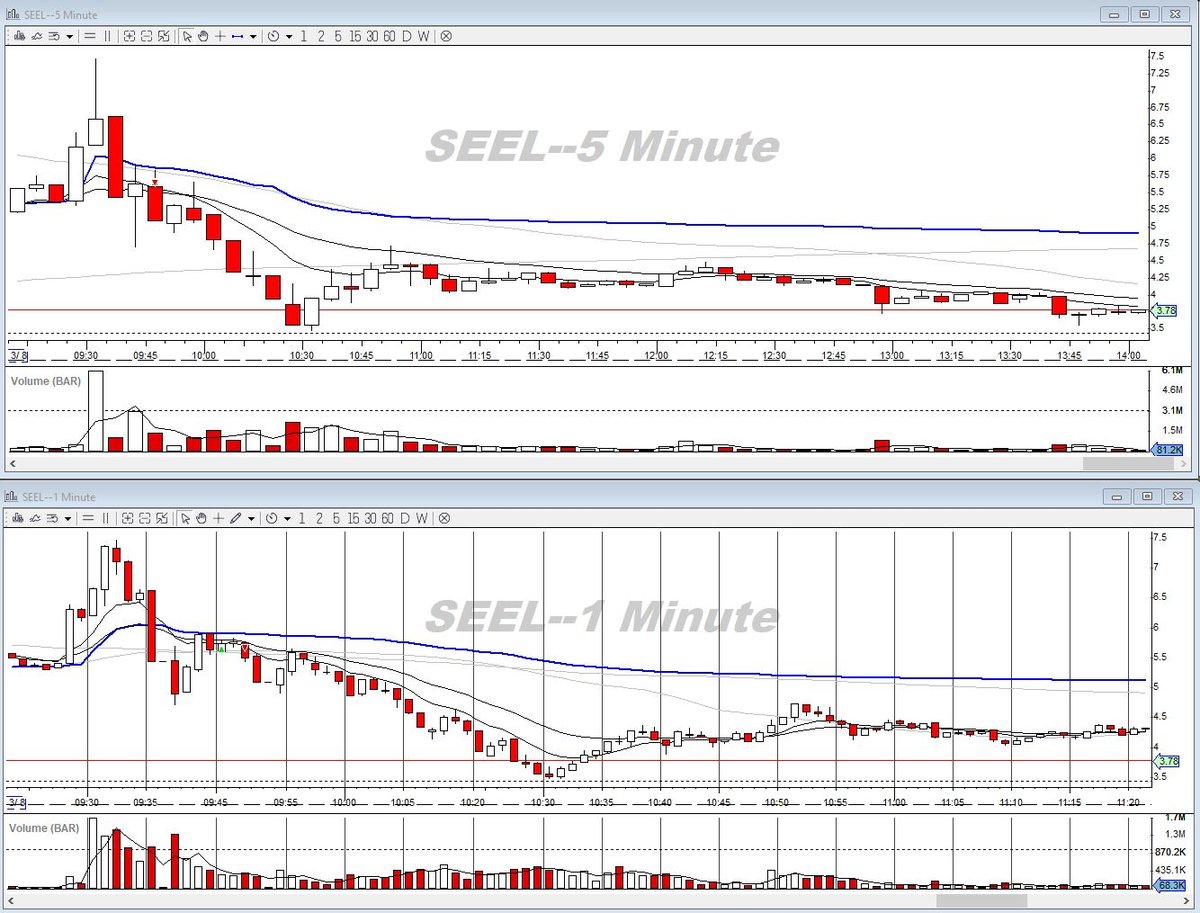Click the 3.78 price marker on 1 Minute chart
Viewport: 1200px width, 913px height.
coord(1166,760)
